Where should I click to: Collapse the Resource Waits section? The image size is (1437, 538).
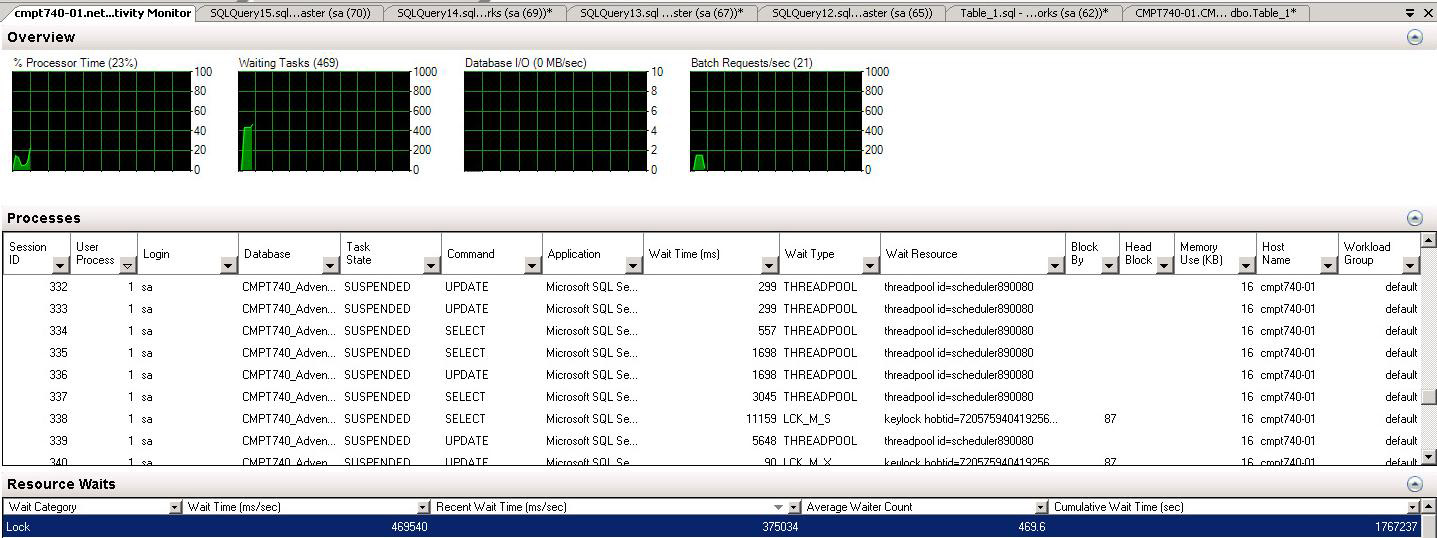(1414, 484)
